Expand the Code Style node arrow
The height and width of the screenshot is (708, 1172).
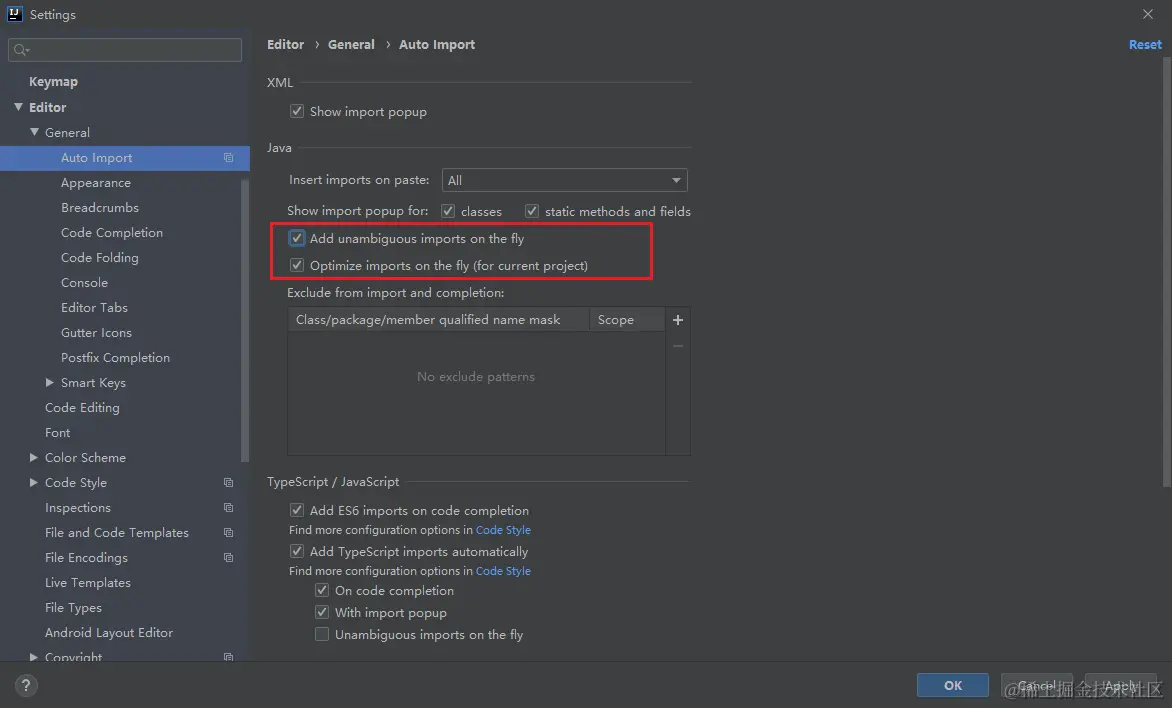[34, 482]
